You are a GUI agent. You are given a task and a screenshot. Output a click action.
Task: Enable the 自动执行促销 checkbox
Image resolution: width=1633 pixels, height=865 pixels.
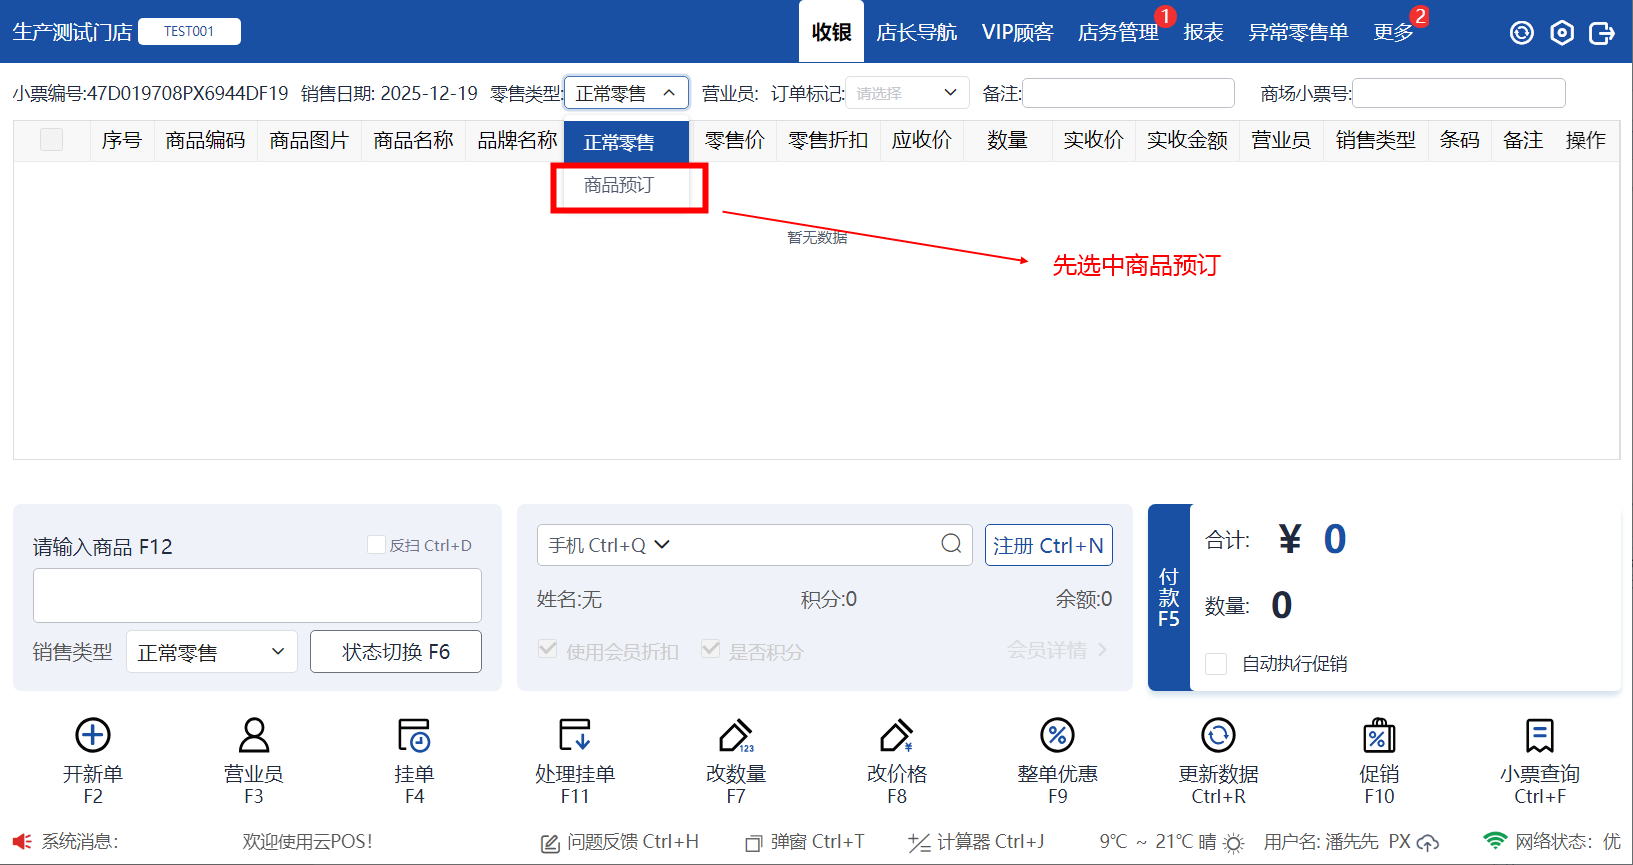click(1217, 664)
